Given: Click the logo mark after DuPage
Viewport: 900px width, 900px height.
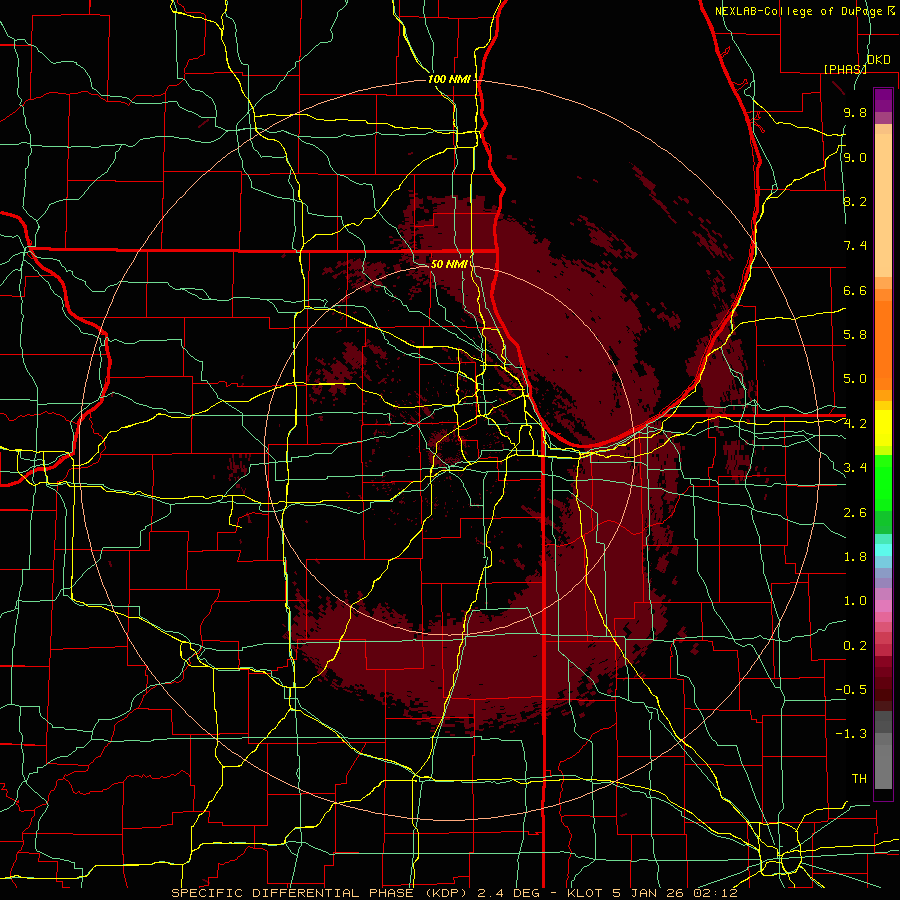Looking at the screenshot, I should [891, 11].
